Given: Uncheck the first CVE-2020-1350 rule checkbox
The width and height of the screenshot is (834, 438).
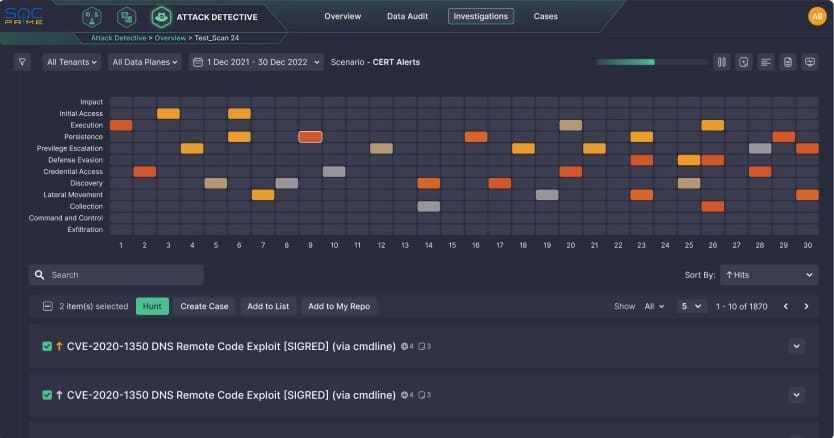Looking at the screenshot, I should click(x=47, y=346).
